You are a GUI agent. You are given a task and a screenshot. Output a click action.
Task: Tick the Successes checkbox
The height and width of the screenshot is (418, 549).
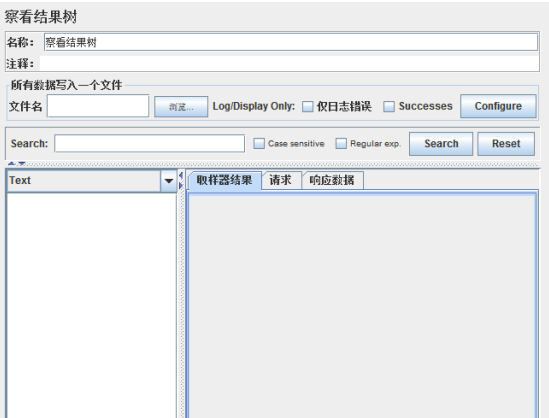coord(389,106)
